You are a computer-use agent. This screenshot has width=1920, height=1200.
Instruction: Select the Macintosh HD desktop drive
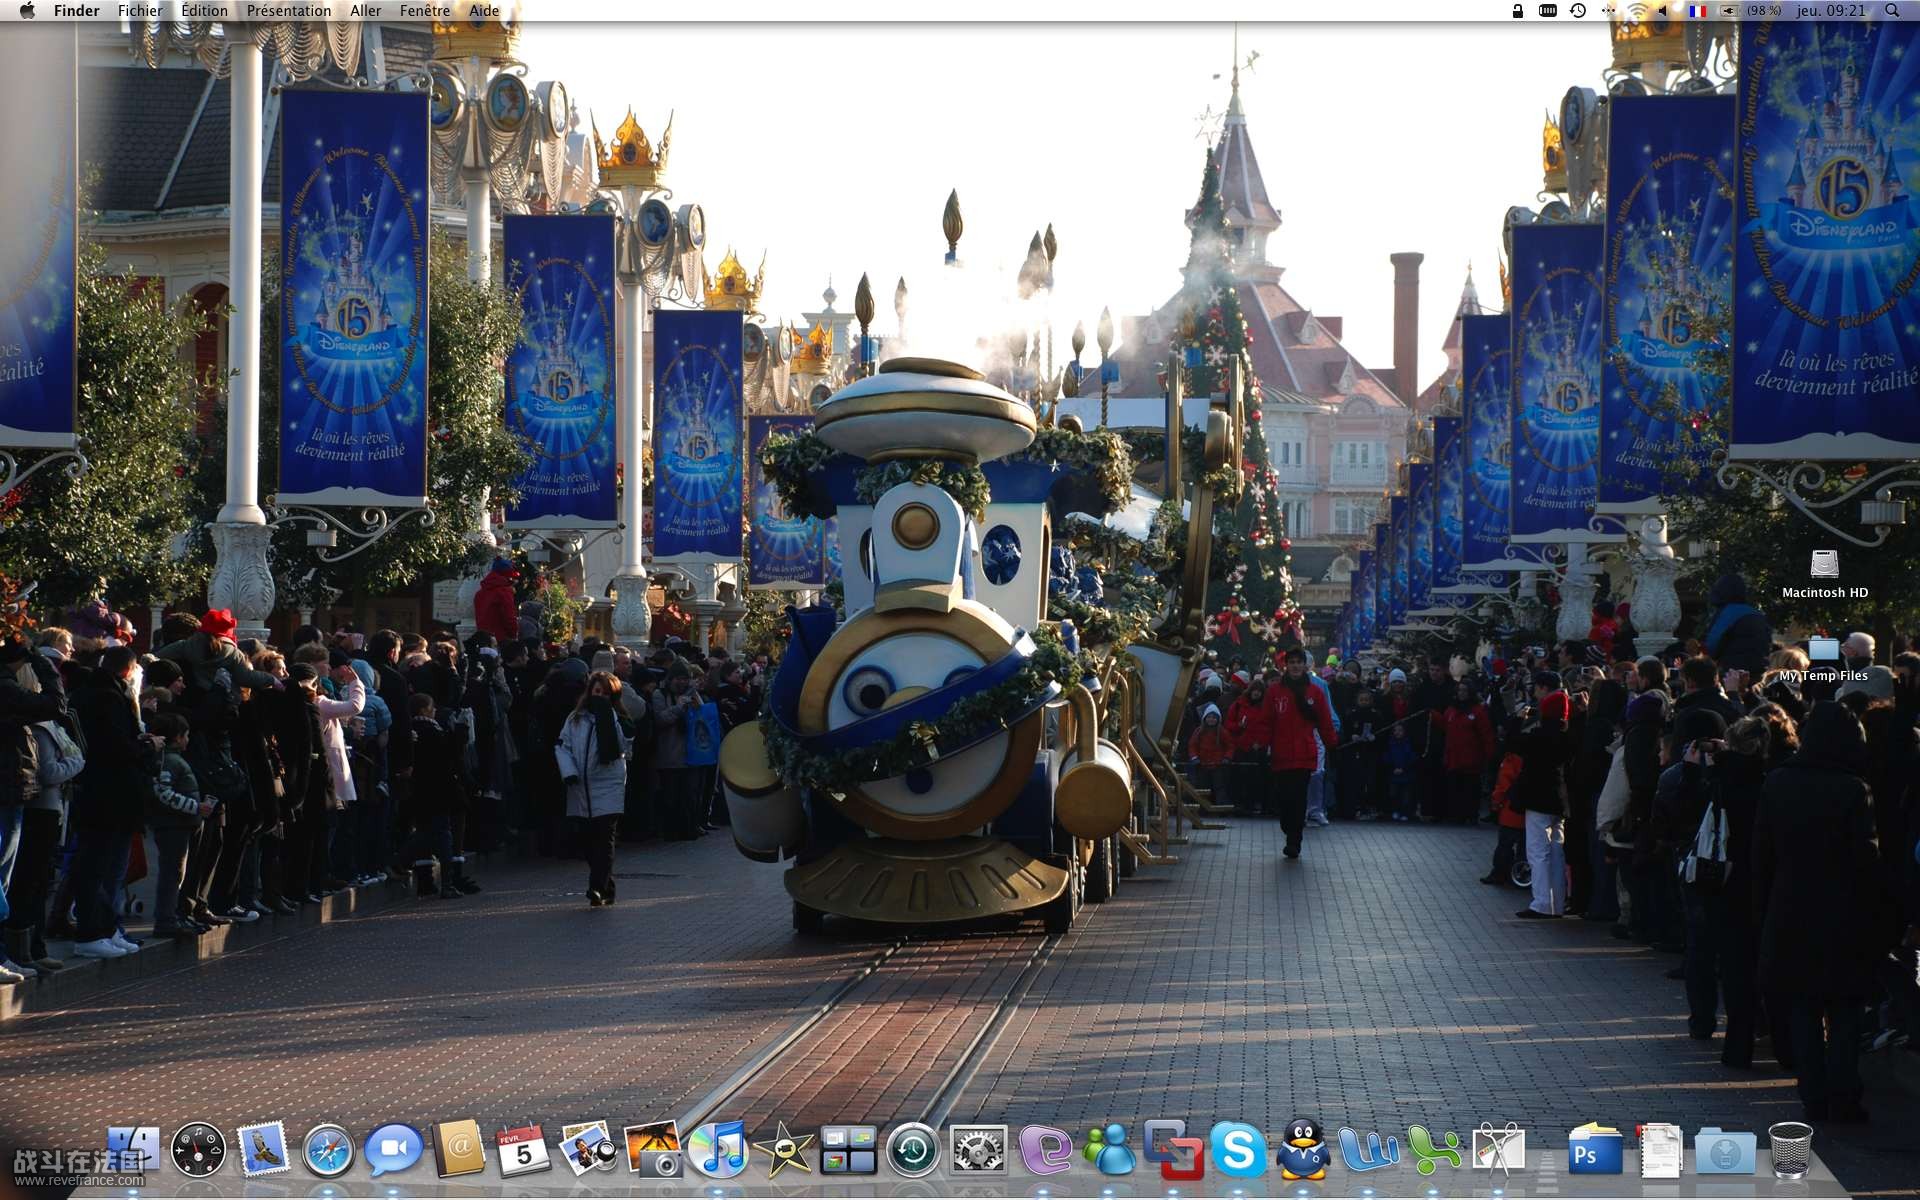click(x=1825, y=574)
